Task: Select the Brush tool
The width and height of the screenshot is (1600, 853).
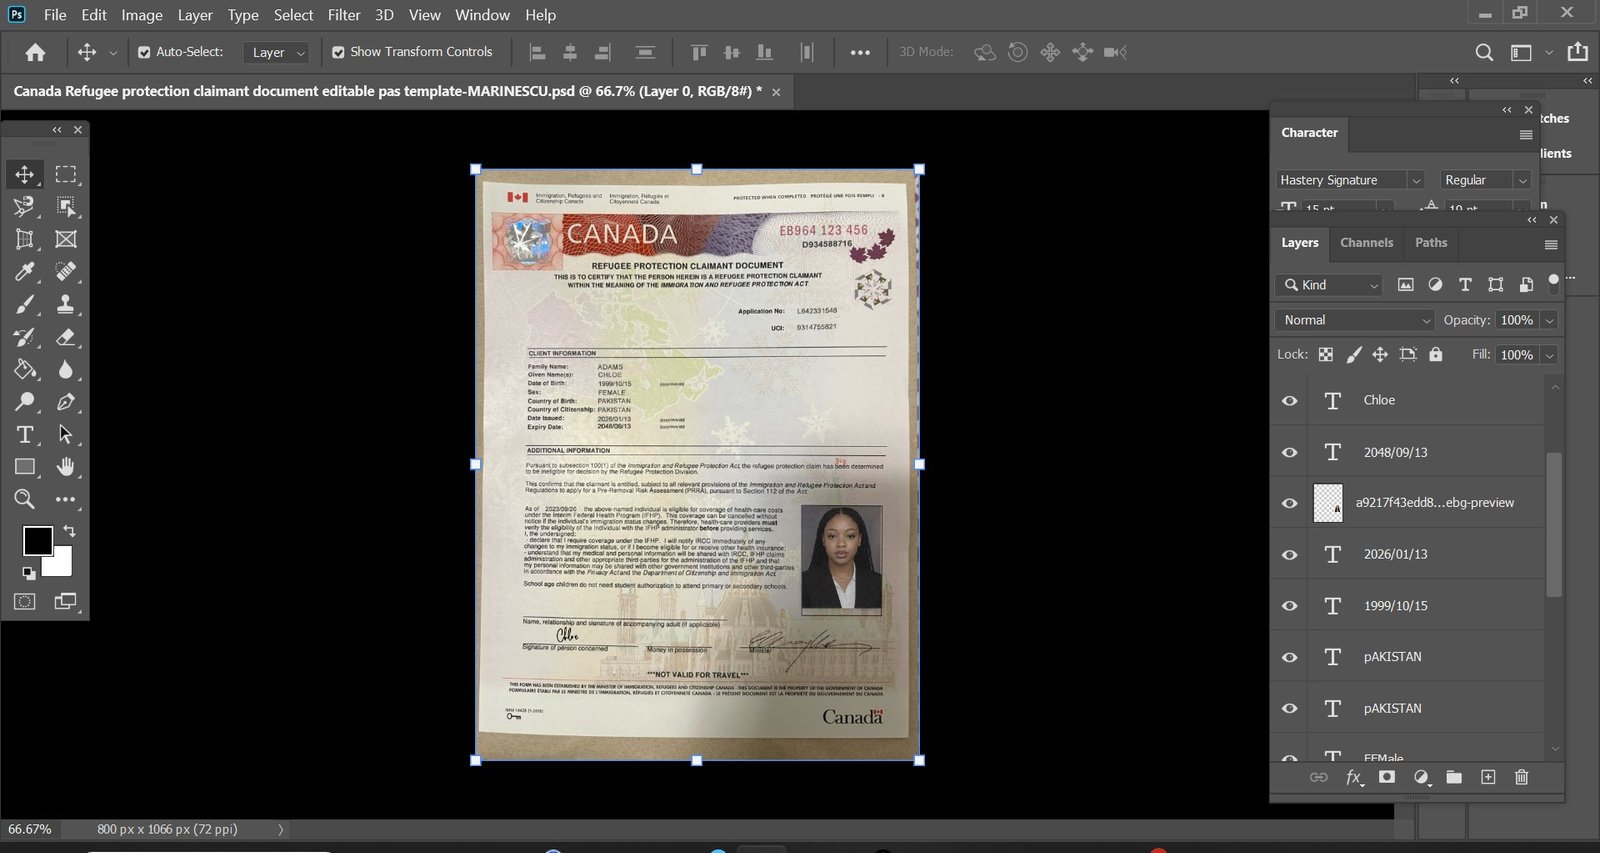Action: 24,304
